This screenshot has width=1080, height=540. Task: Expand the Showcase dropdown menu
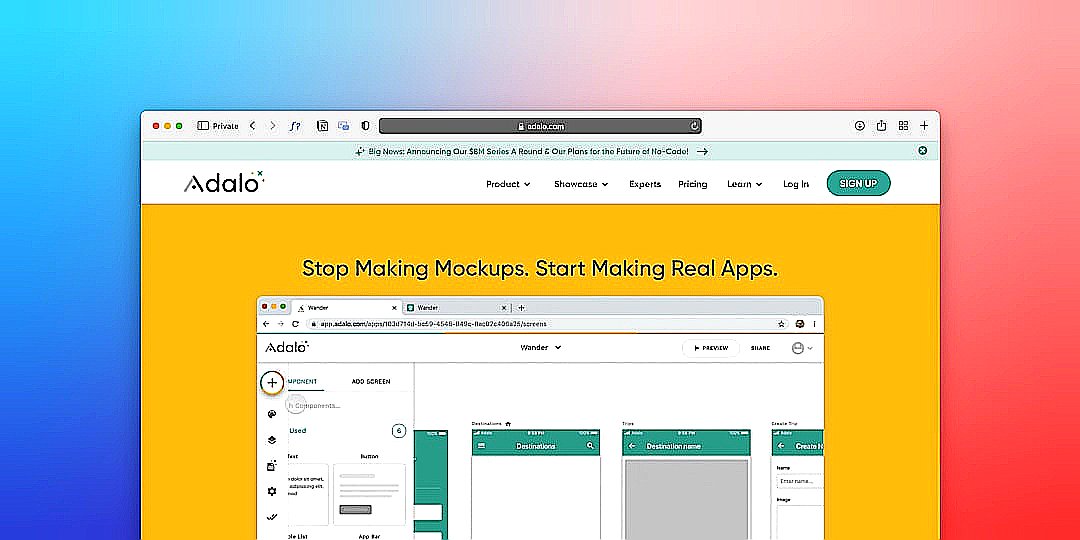(x=581, y=184)
